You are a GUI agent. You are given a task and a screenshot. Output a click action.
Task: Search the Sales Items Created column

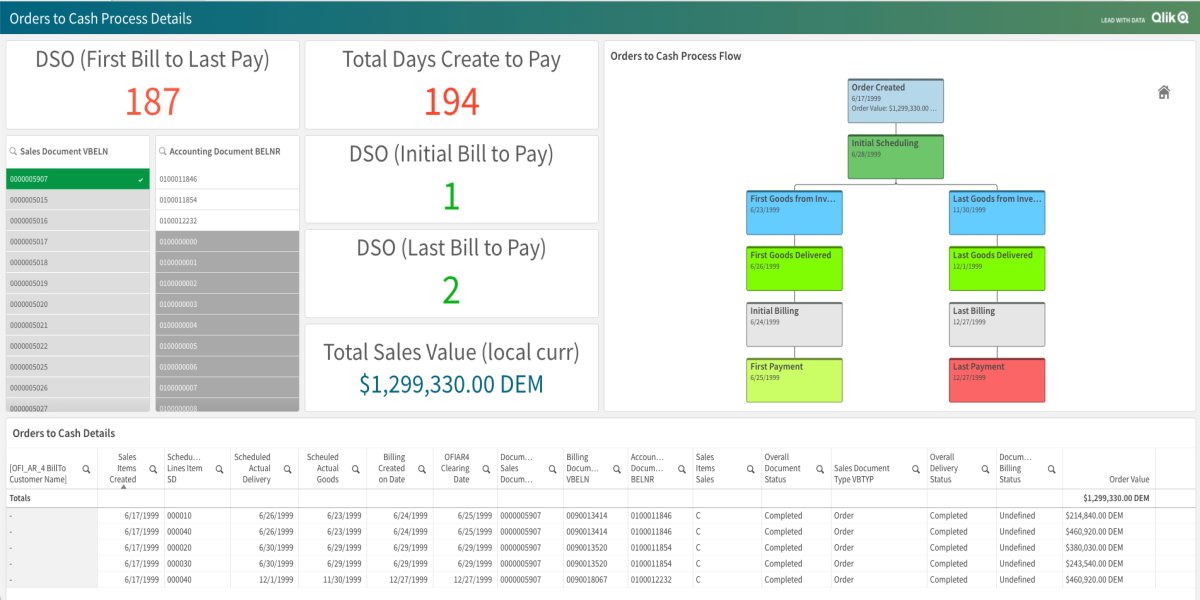click(153, 468)
